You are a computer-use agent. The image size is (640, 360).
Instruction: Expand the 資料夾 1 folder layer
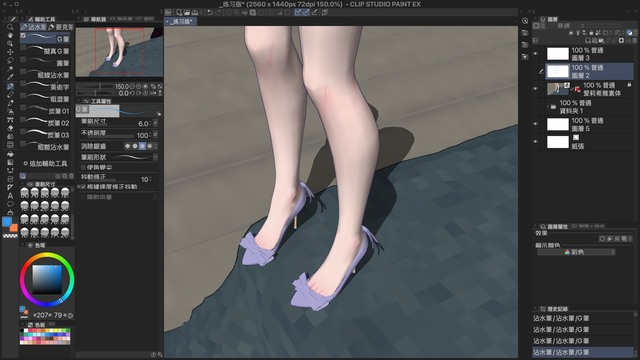point(548,107)
